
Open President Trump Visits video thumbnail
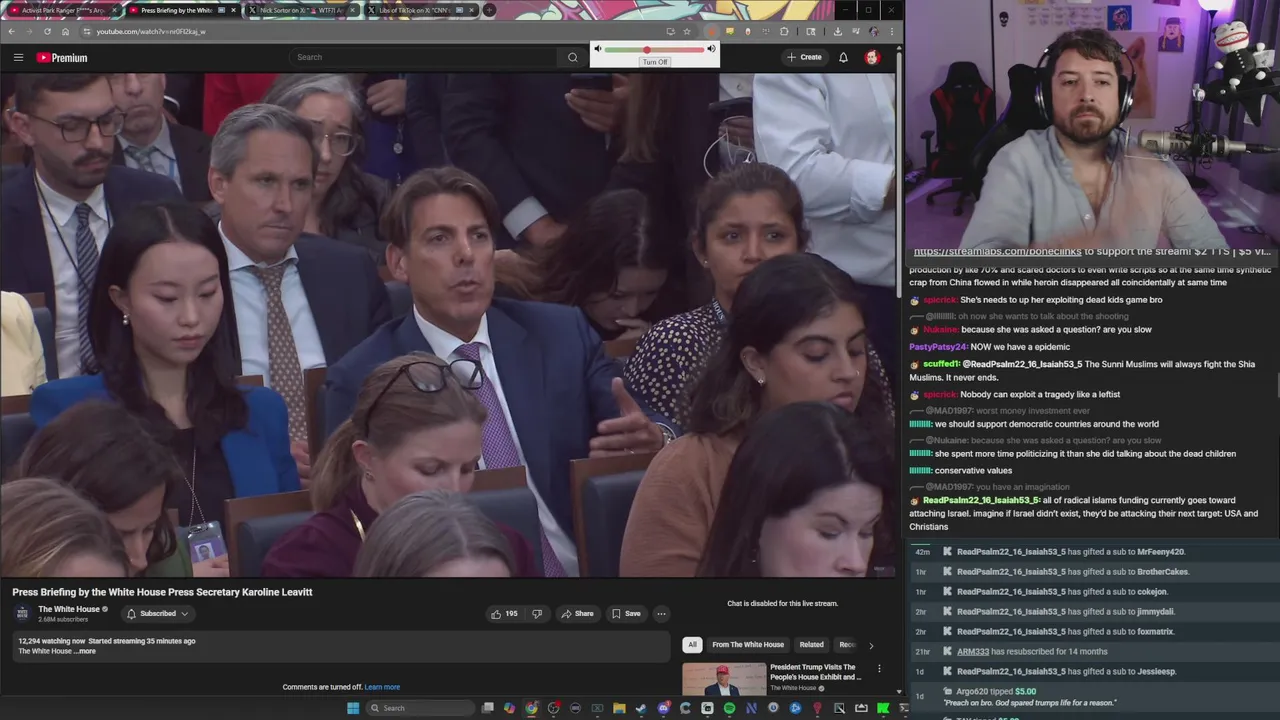click(724, 679)
